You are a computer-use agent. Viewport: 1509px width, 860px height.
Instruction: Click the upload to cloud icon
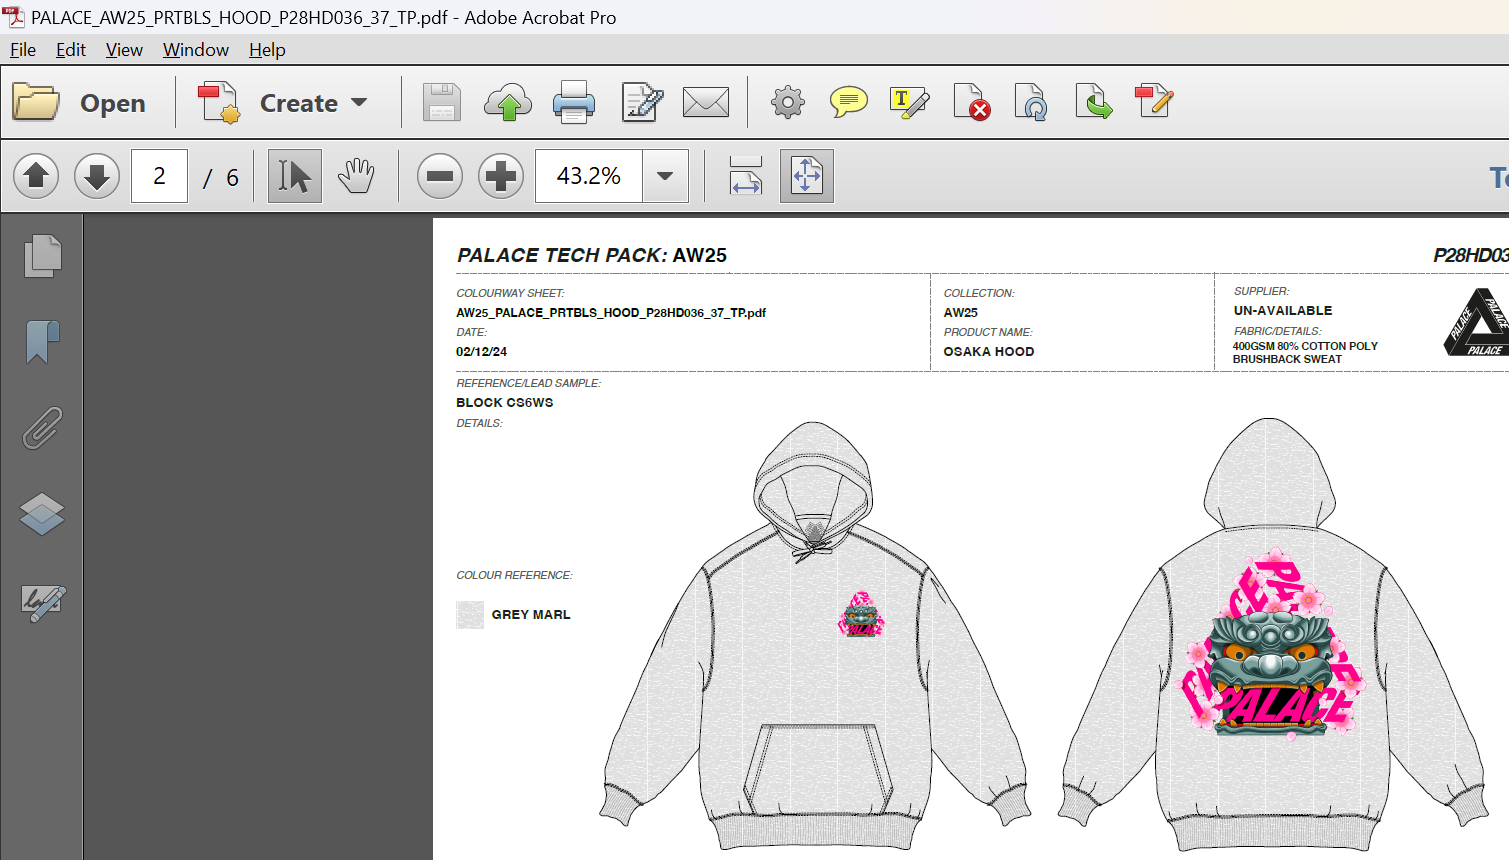click(x=508, y=102)
